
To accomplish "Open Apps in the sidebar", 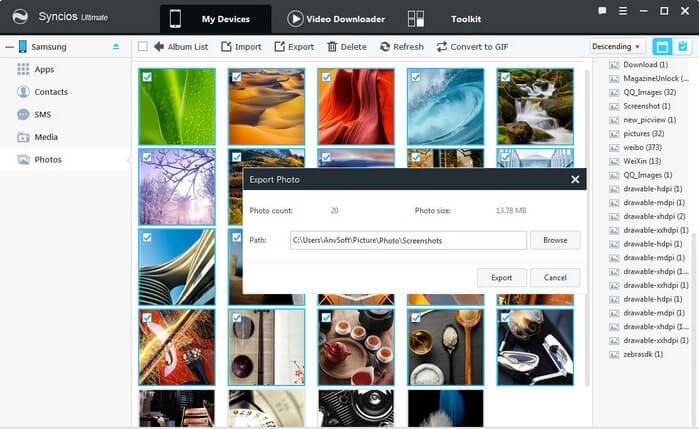I will (x=44, y=69).
